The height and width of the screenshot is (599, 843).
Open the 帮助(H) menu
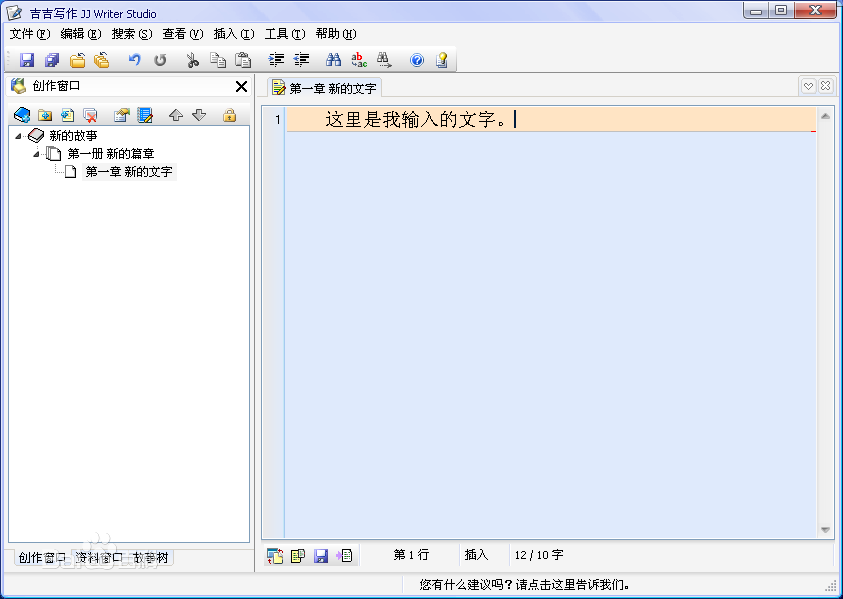(x=336, y=34)
